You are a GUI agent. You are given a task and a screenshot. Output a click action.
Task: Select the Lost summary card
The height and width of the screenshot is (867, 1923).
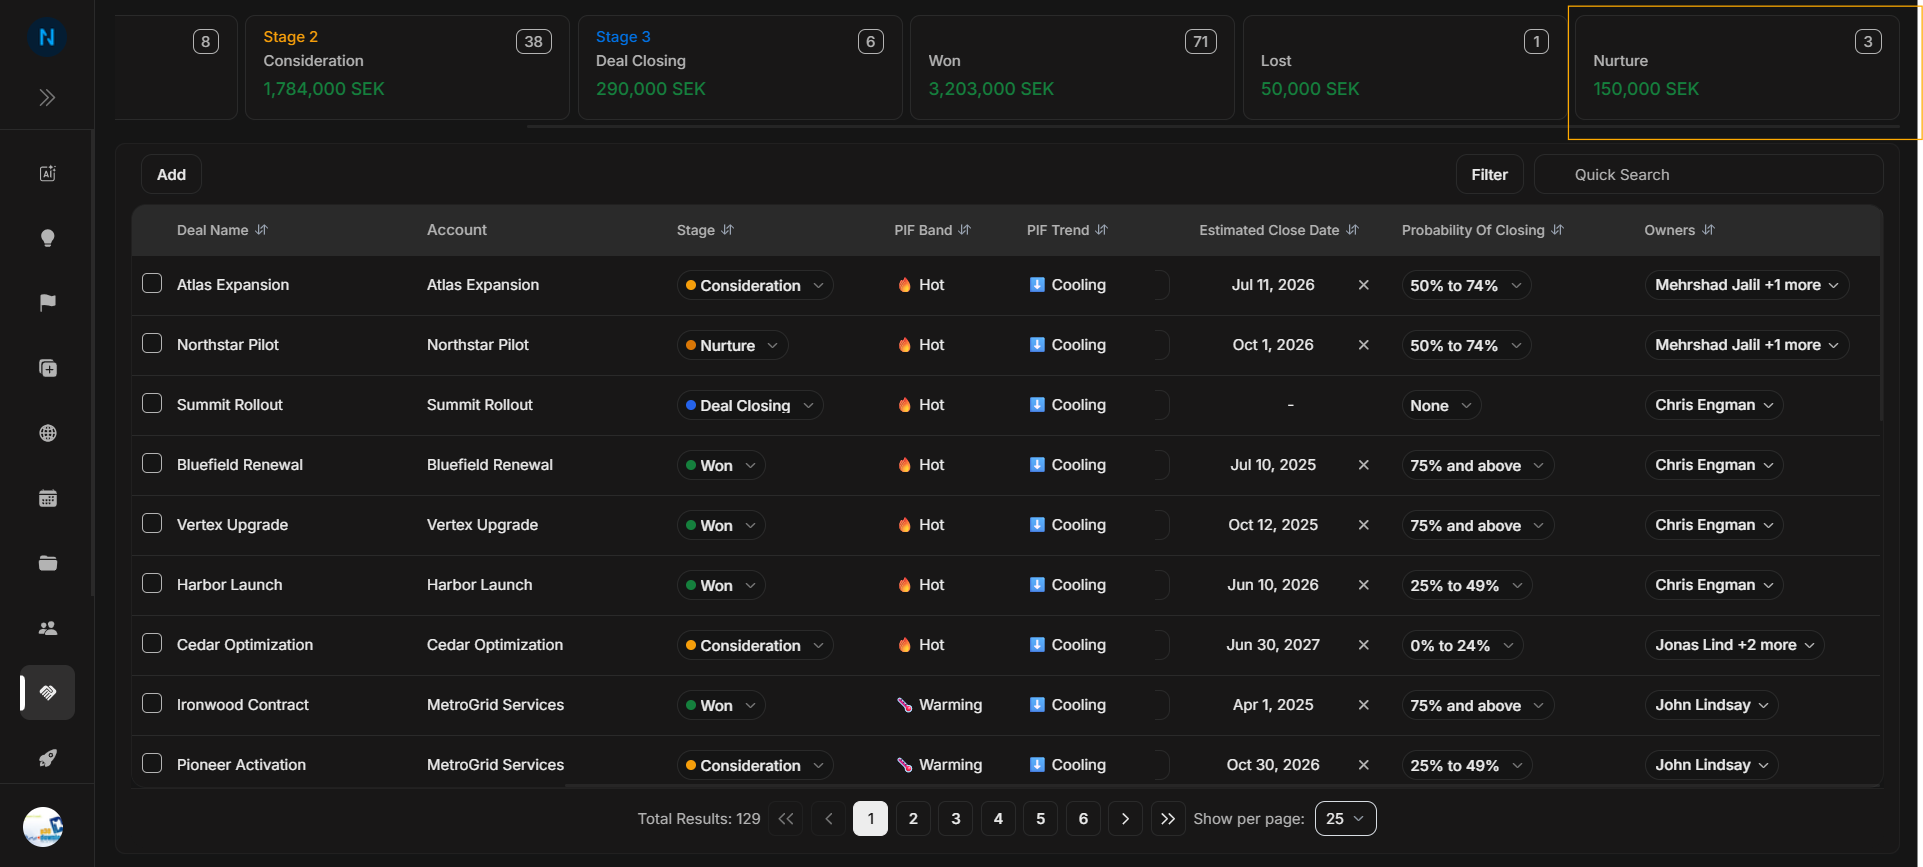(1405, 67)
